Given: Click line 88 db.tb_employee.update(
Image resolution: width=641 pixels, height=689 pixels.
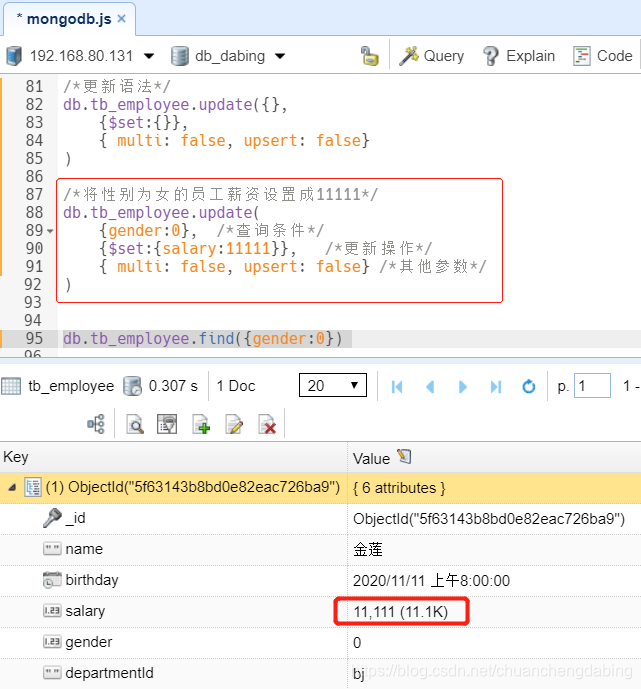Looking at the screenshot, I should [161, 213].
